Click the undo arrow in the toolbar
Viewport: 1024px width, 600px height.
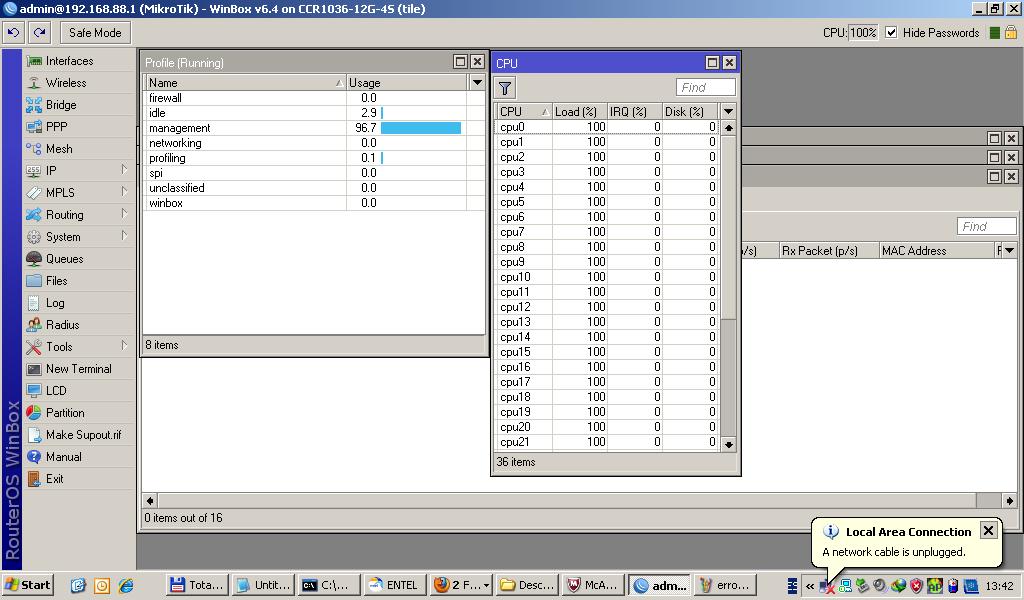pos(13,32)
